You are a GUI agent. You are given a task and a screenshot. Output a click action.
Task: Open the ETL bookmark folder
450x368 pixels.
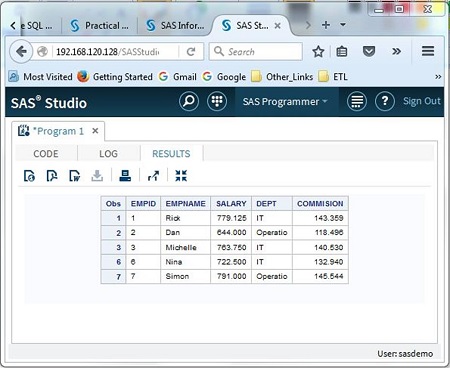[x=333, y=77]
